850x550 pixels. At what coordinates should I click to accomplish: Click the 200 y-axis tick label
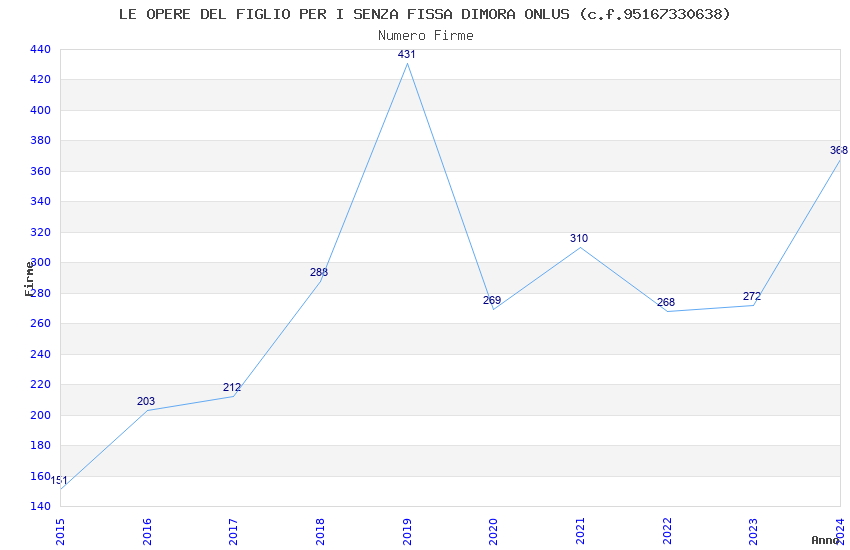click(x=40, y=415)
